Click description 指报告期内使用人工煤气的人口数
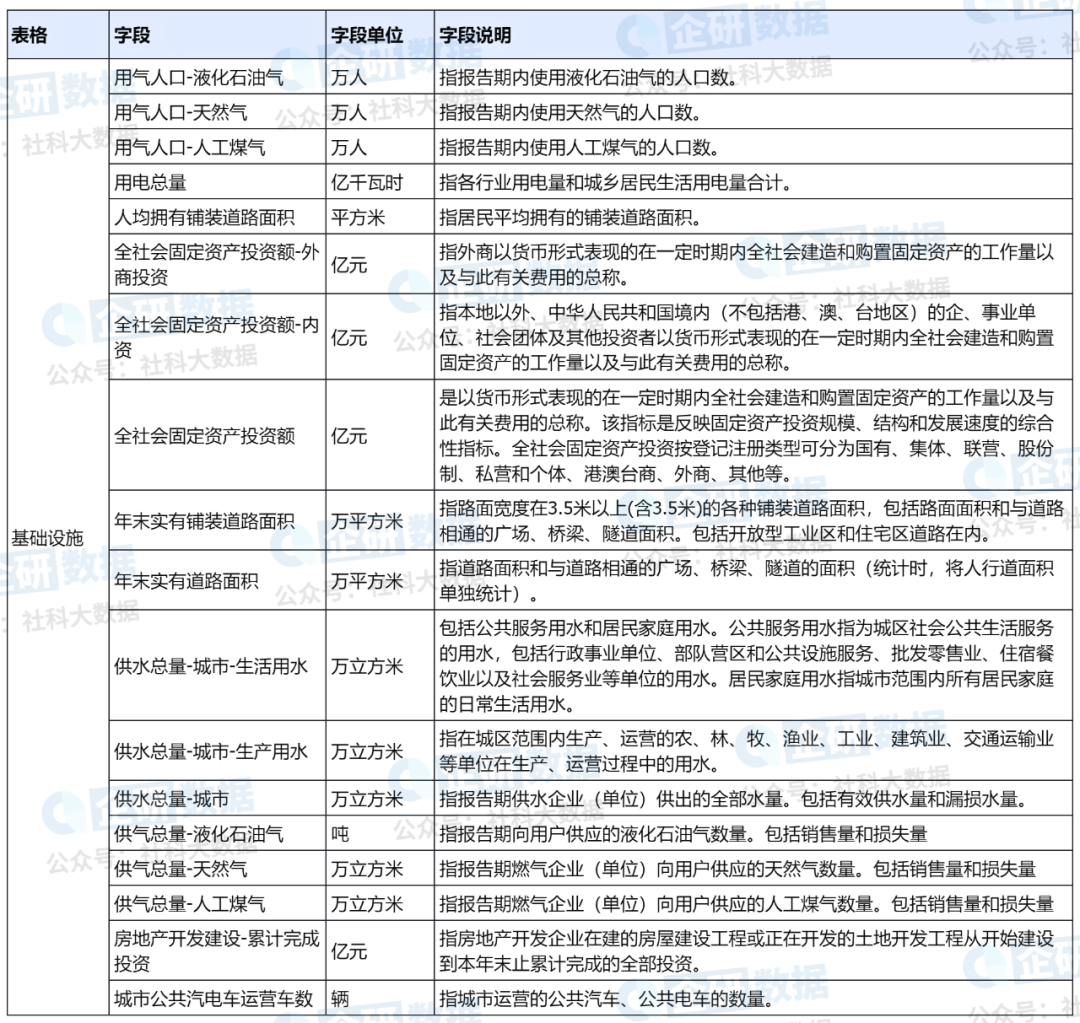The height and width of the screenshot is (1023, 1080). [x=754, y=147]
